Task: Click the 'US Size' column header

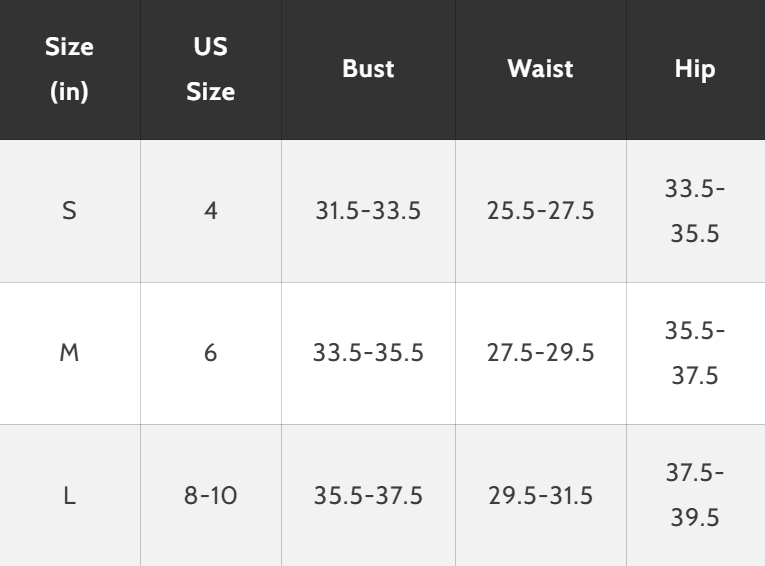Action: (211, 69)
